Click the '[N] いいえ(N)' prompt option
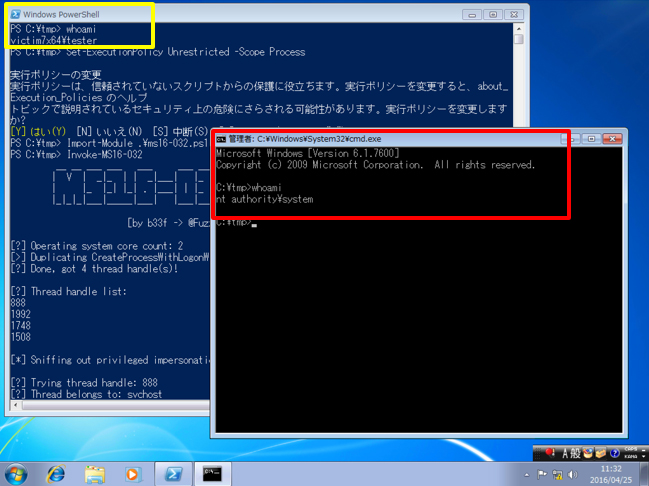The width and height of the screenshot is (649, 486). click(109, 132)
